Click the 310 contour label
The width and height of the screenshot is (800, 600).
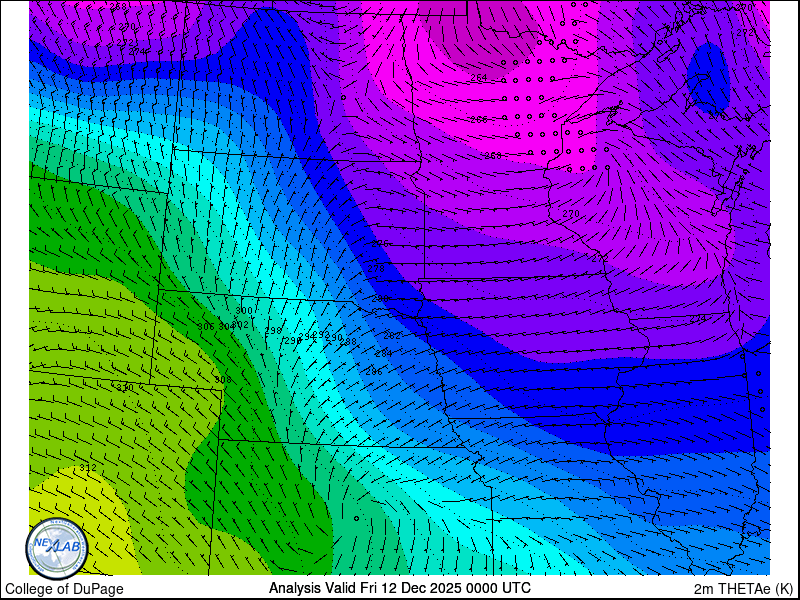coord(124,388)
